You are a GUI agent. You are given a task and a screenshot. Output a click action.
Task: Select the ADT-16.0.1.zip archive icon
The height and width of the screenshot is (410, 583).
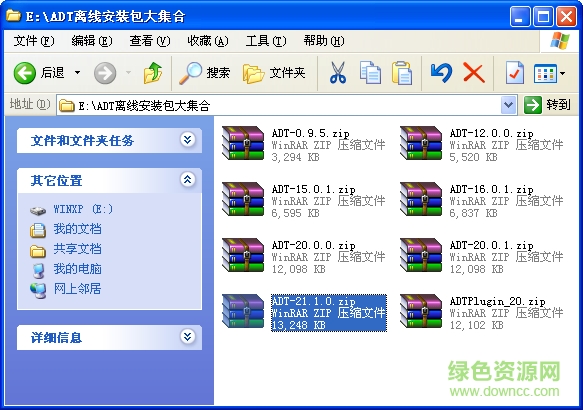point(421,199)
